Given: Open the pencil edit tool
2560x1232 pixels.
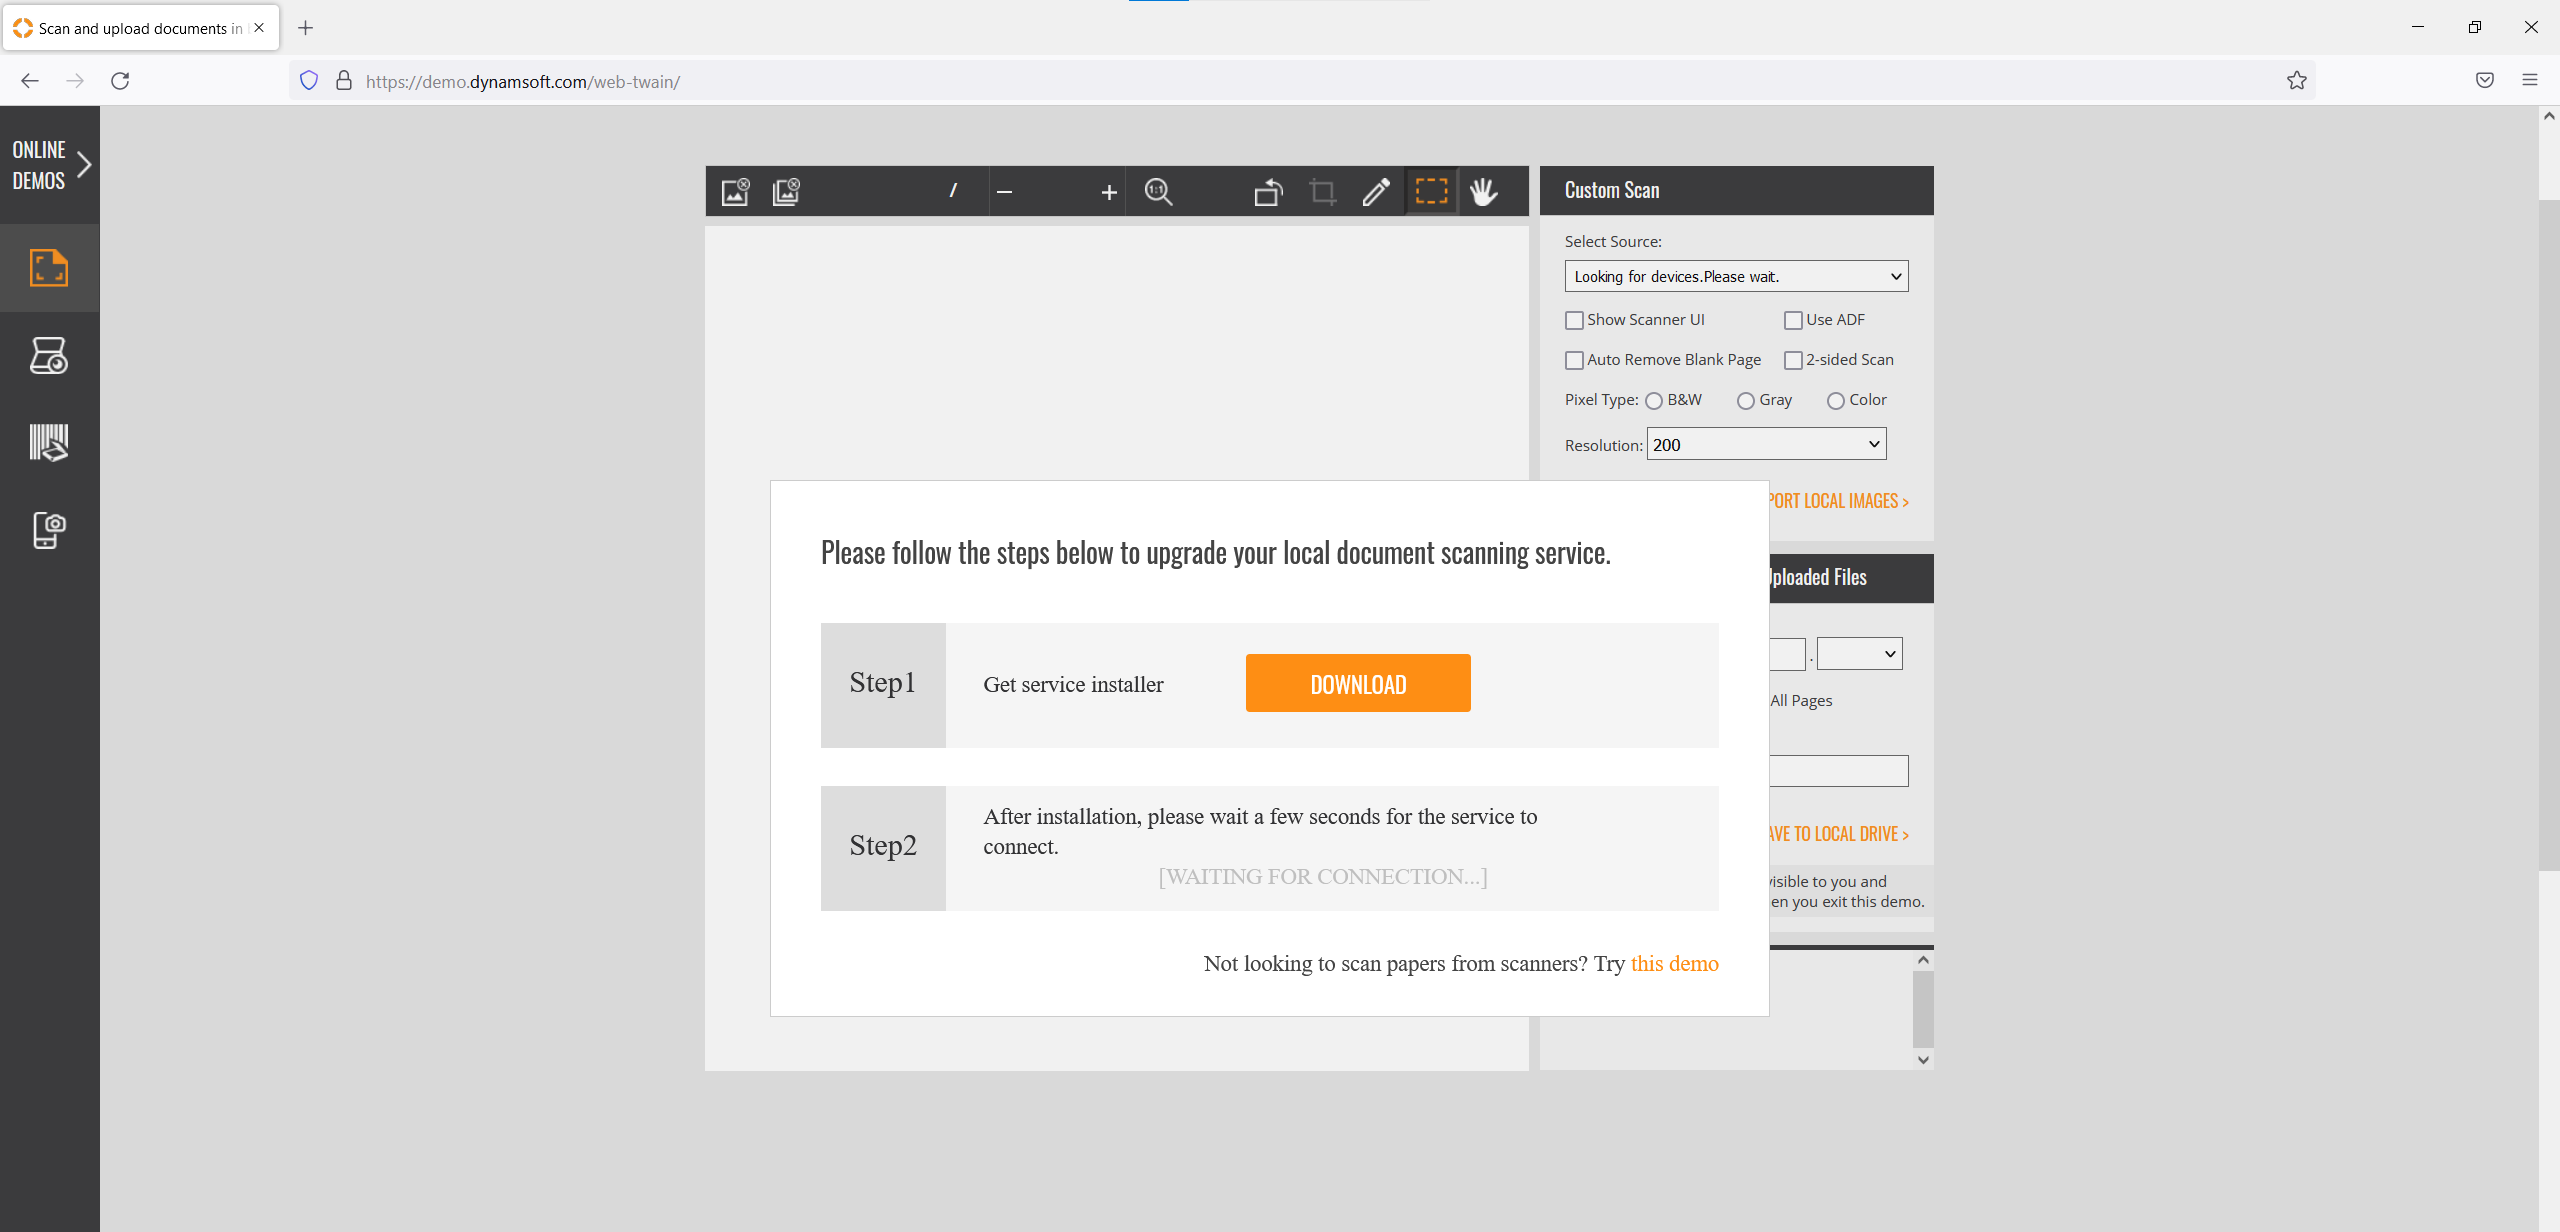Looking at the screenshot, I should click(1376, 191).
